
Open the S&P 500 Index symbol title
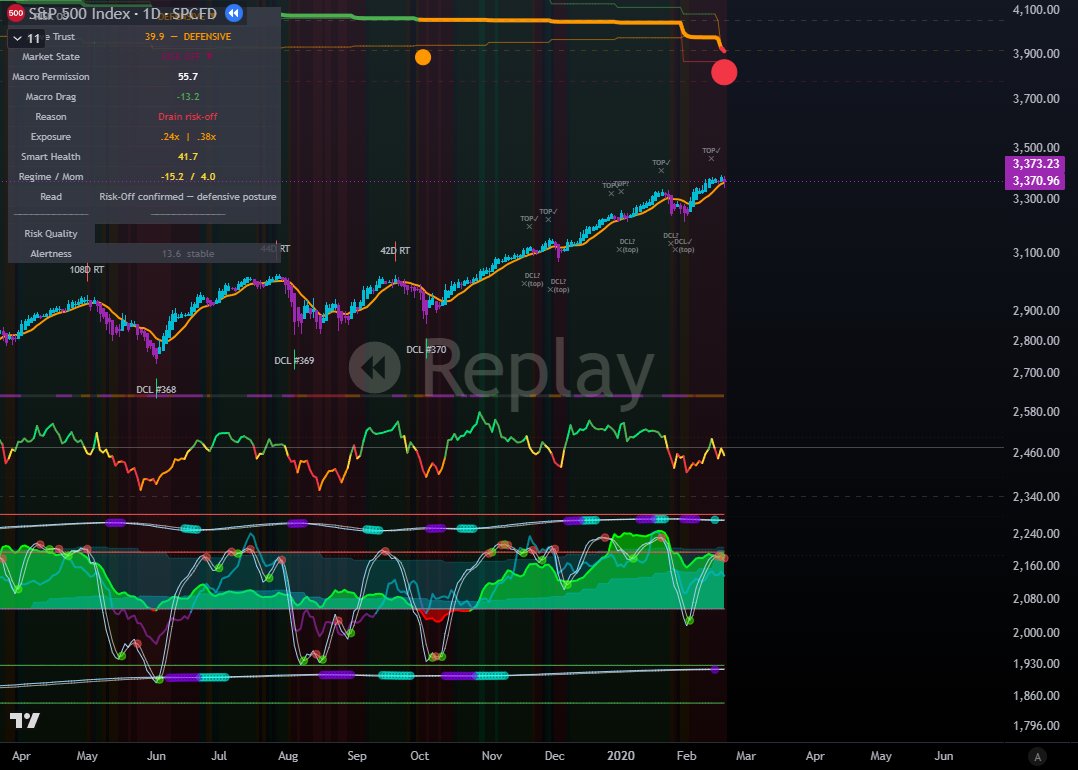[x=122, y=14]
